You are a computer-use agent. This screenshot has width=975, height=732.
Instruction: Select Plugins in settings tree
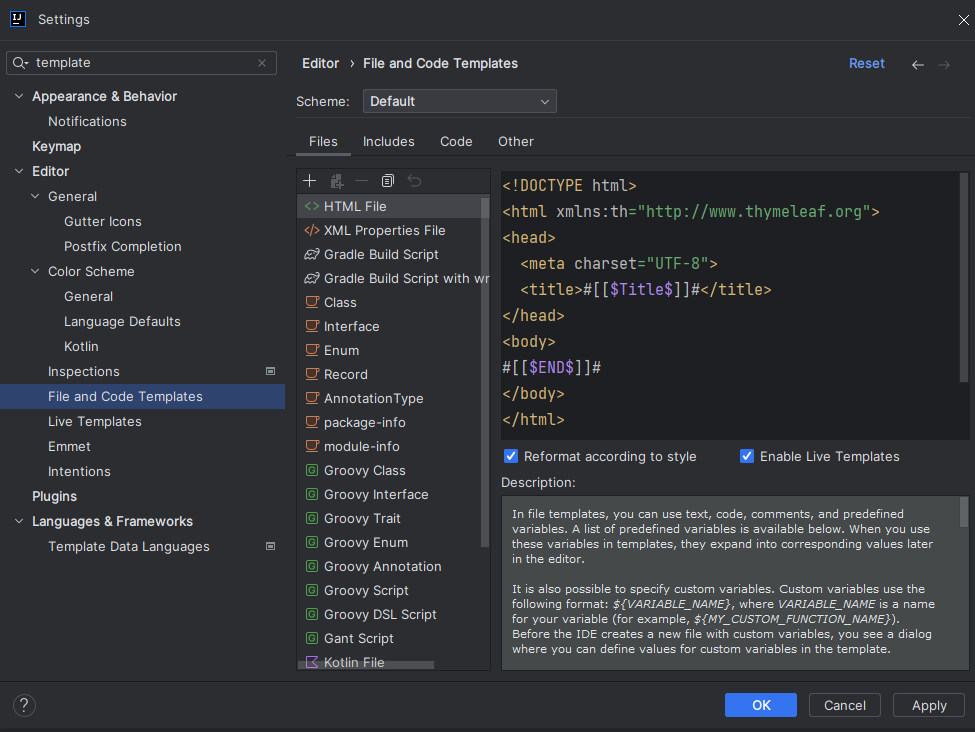click(55, 496)
